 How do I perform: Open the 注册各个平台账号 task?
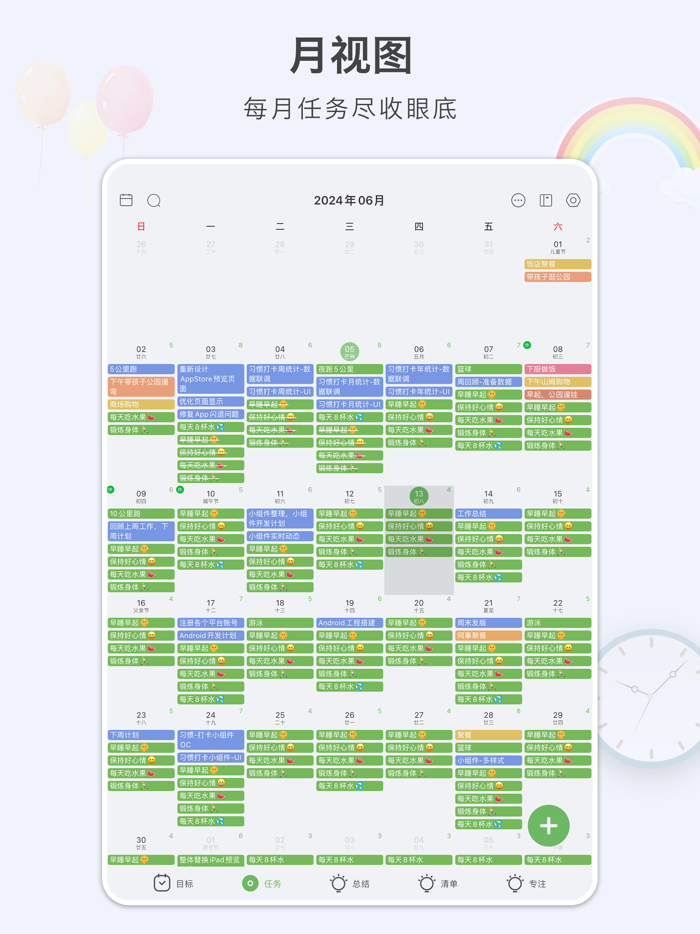pos(211,623)
